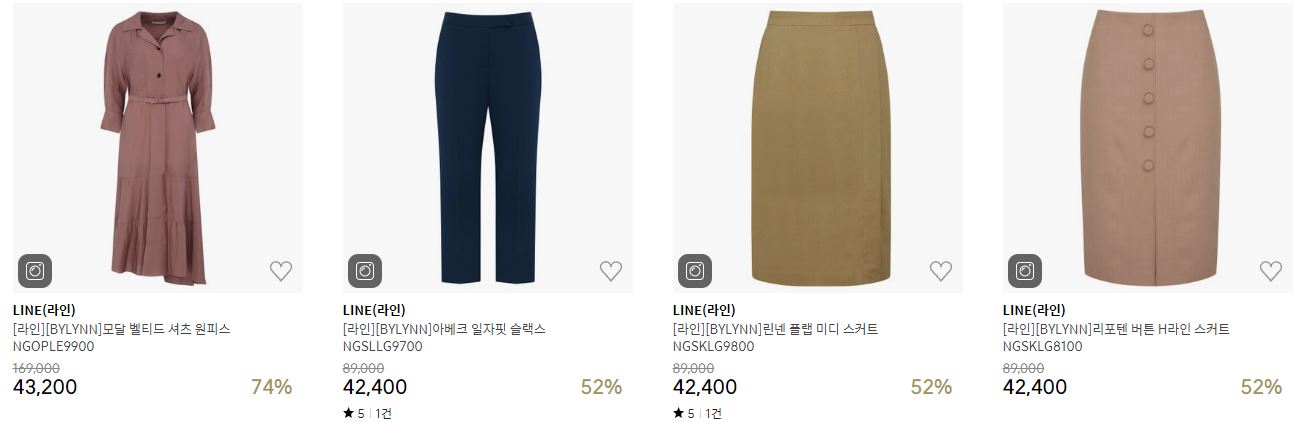Image resolution: width=1300 pixels, height=423 pixels.
Task: Click the Instagram icon on the beige button skirt
Action: (1025, 271)
